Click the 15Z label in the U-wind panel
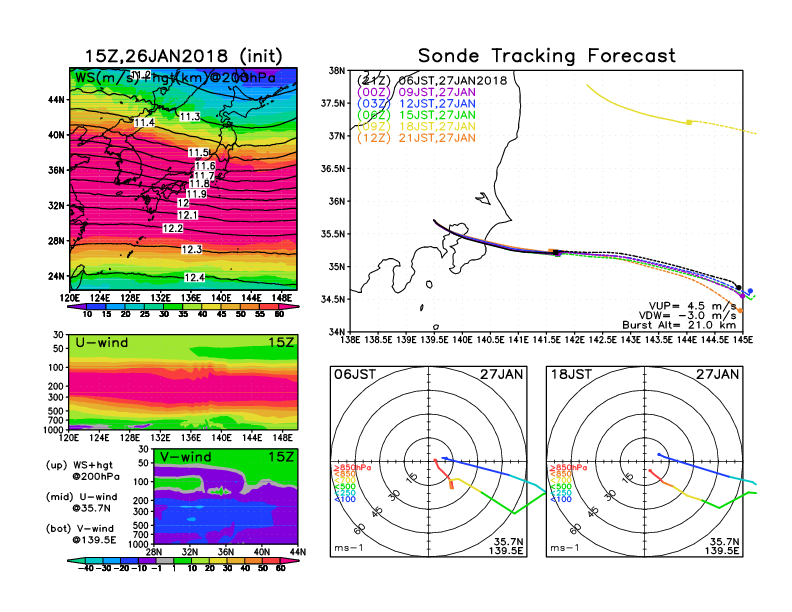This screenshot has width=792, height=612. [x=281, y=343]
